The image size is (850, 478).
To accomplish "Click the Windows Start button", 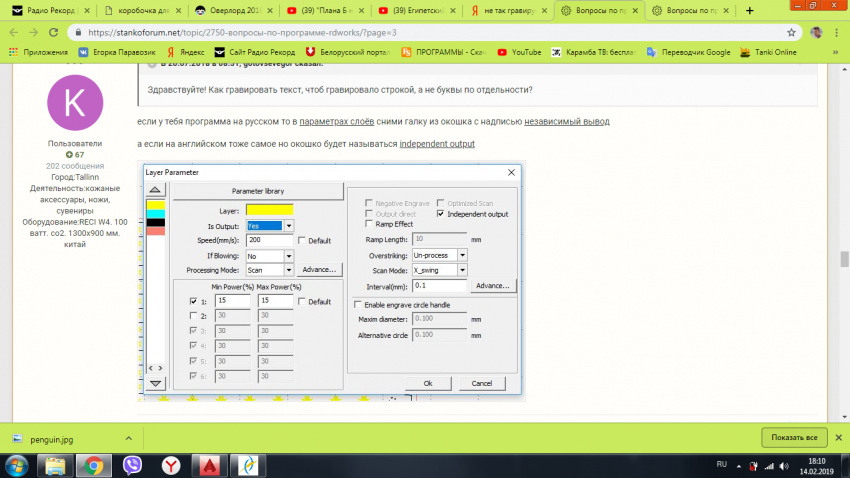I will 17,464.
